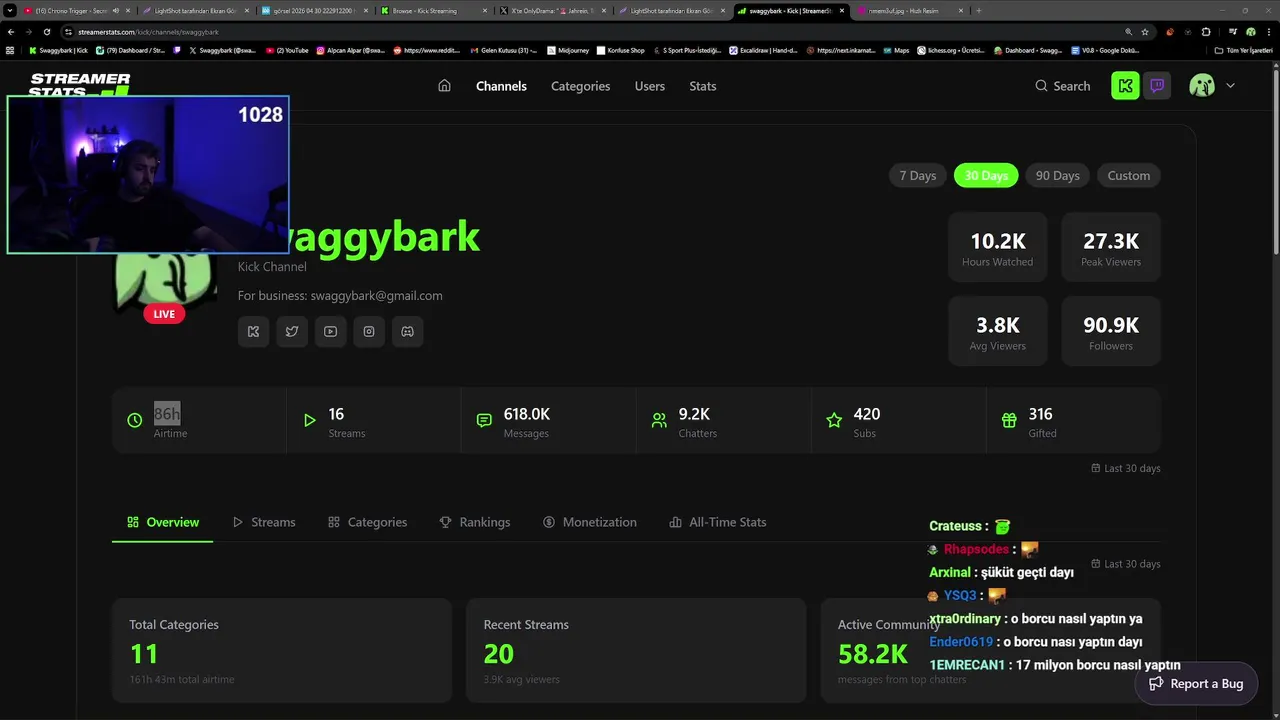
Task: Switch to Browse - Kick Streaming tab
Action: point(435,10)
